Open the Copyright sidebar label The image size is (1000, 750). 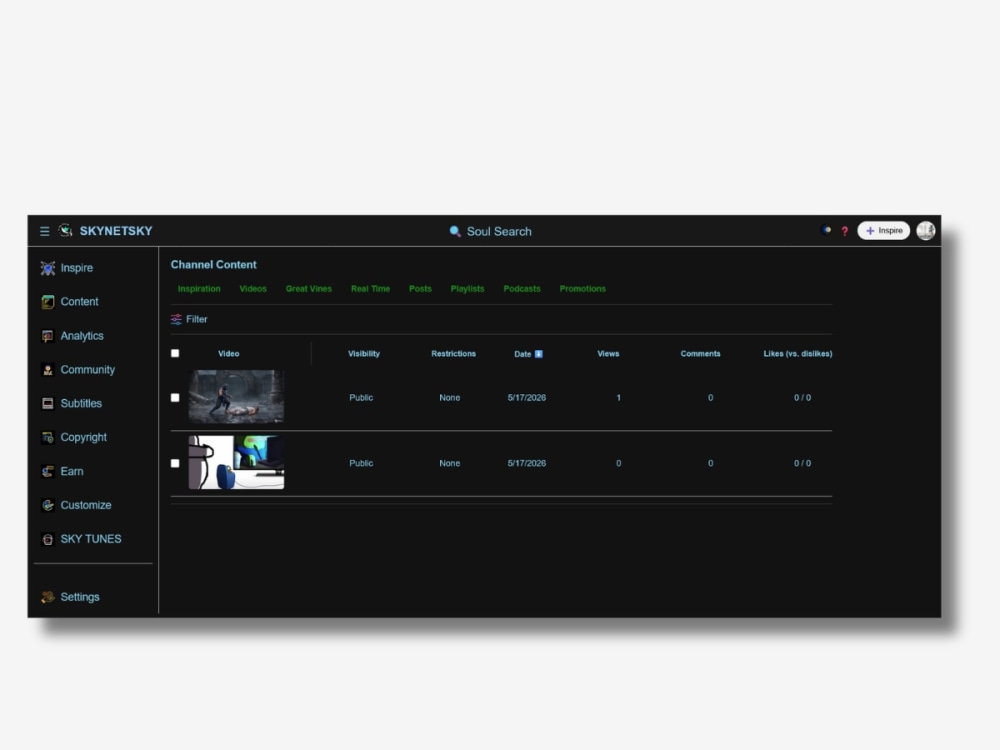84,438
